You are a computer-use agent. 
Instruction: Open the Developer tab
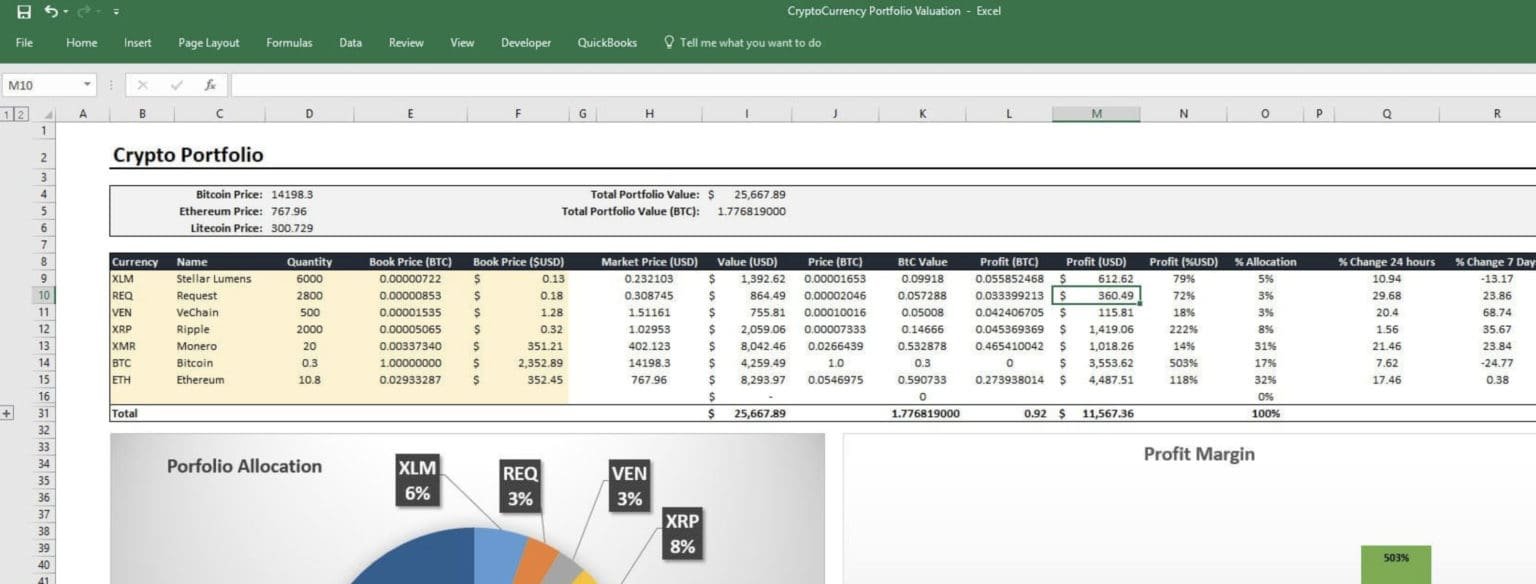[525, 43]
